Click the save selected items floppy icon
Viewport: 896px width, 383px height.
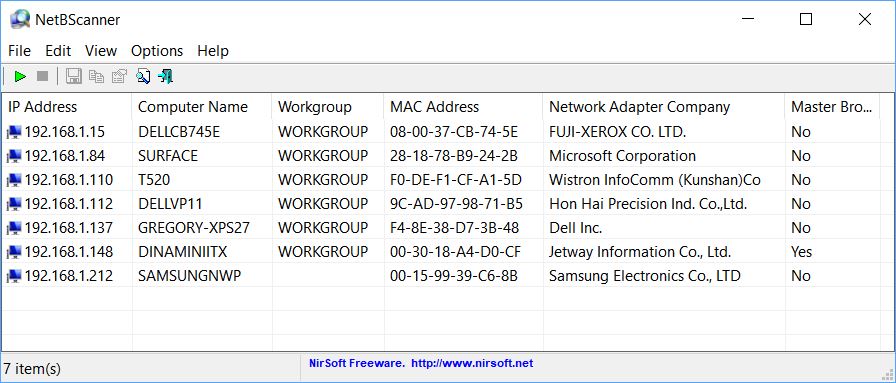[x=74, y=76]
